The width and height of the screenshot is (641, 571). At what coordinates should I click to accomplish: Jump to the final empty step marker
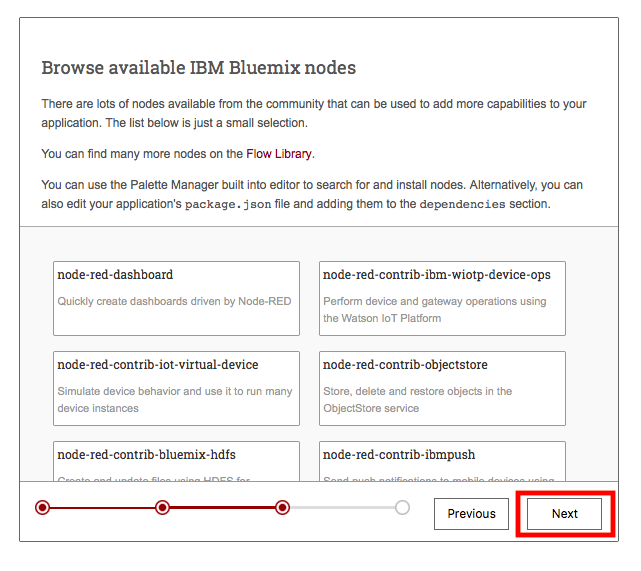pos(402,508)
